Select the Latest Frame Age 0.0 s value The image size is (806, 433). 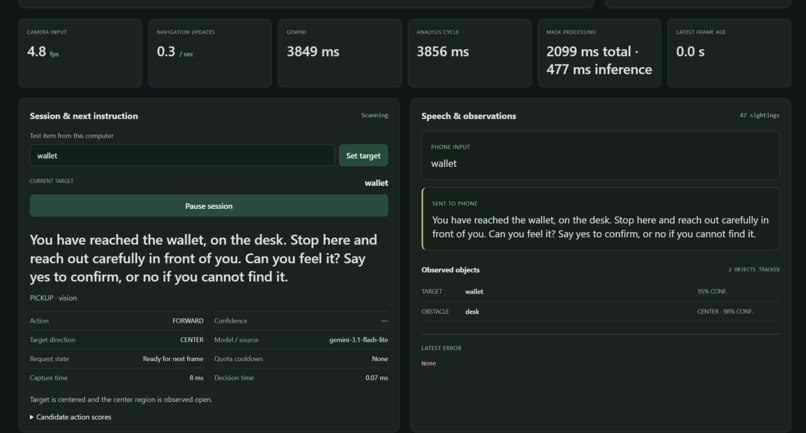[690, 51]
